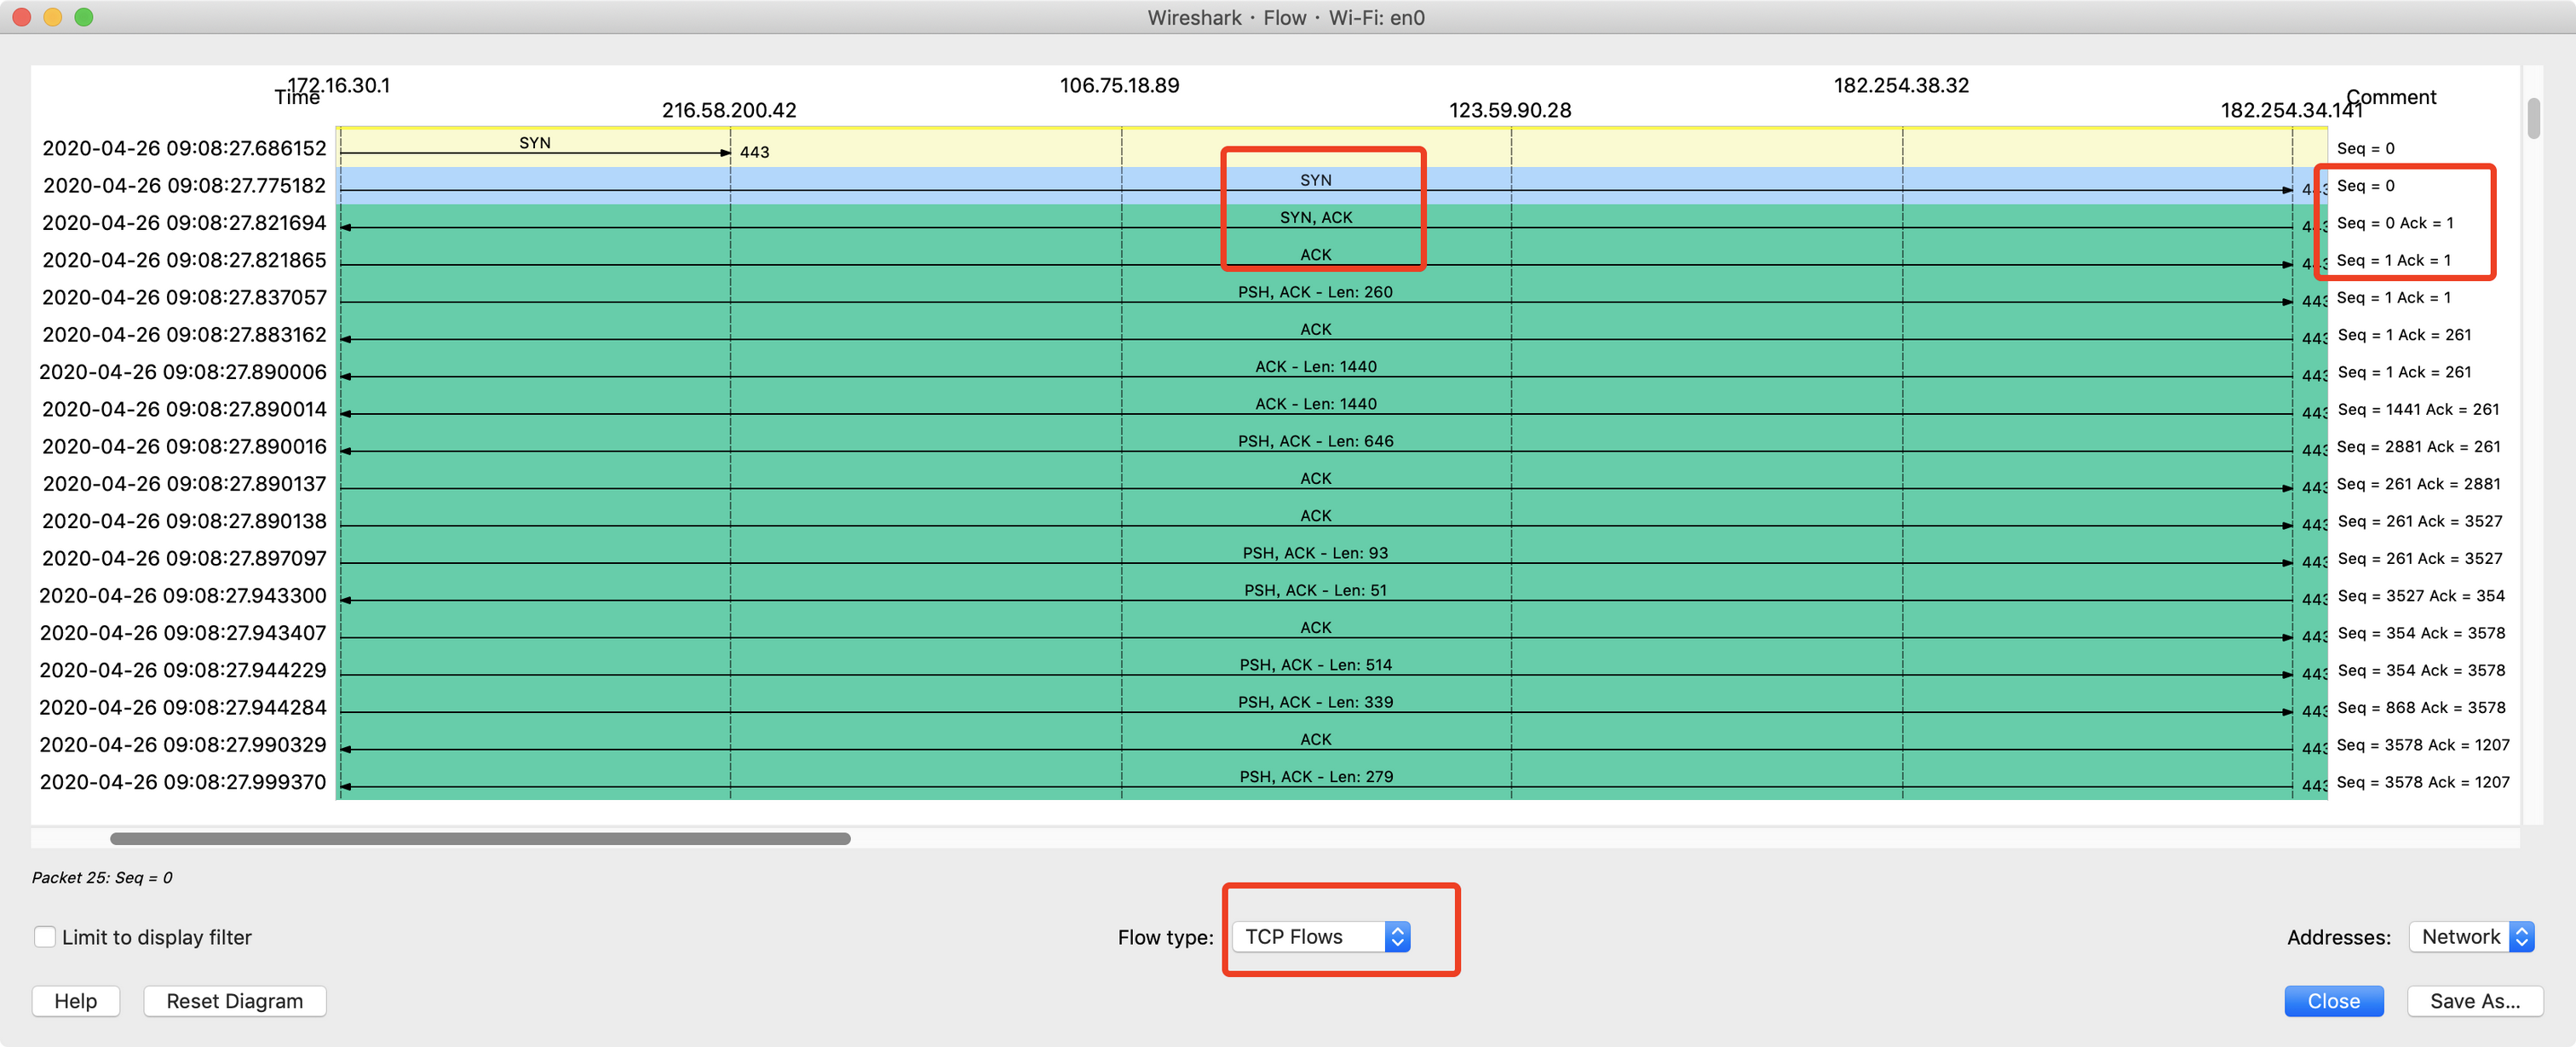Viewport: 2576px width, 1047px height.
Task: Click the Help button
Action: tap(76, 1000)
